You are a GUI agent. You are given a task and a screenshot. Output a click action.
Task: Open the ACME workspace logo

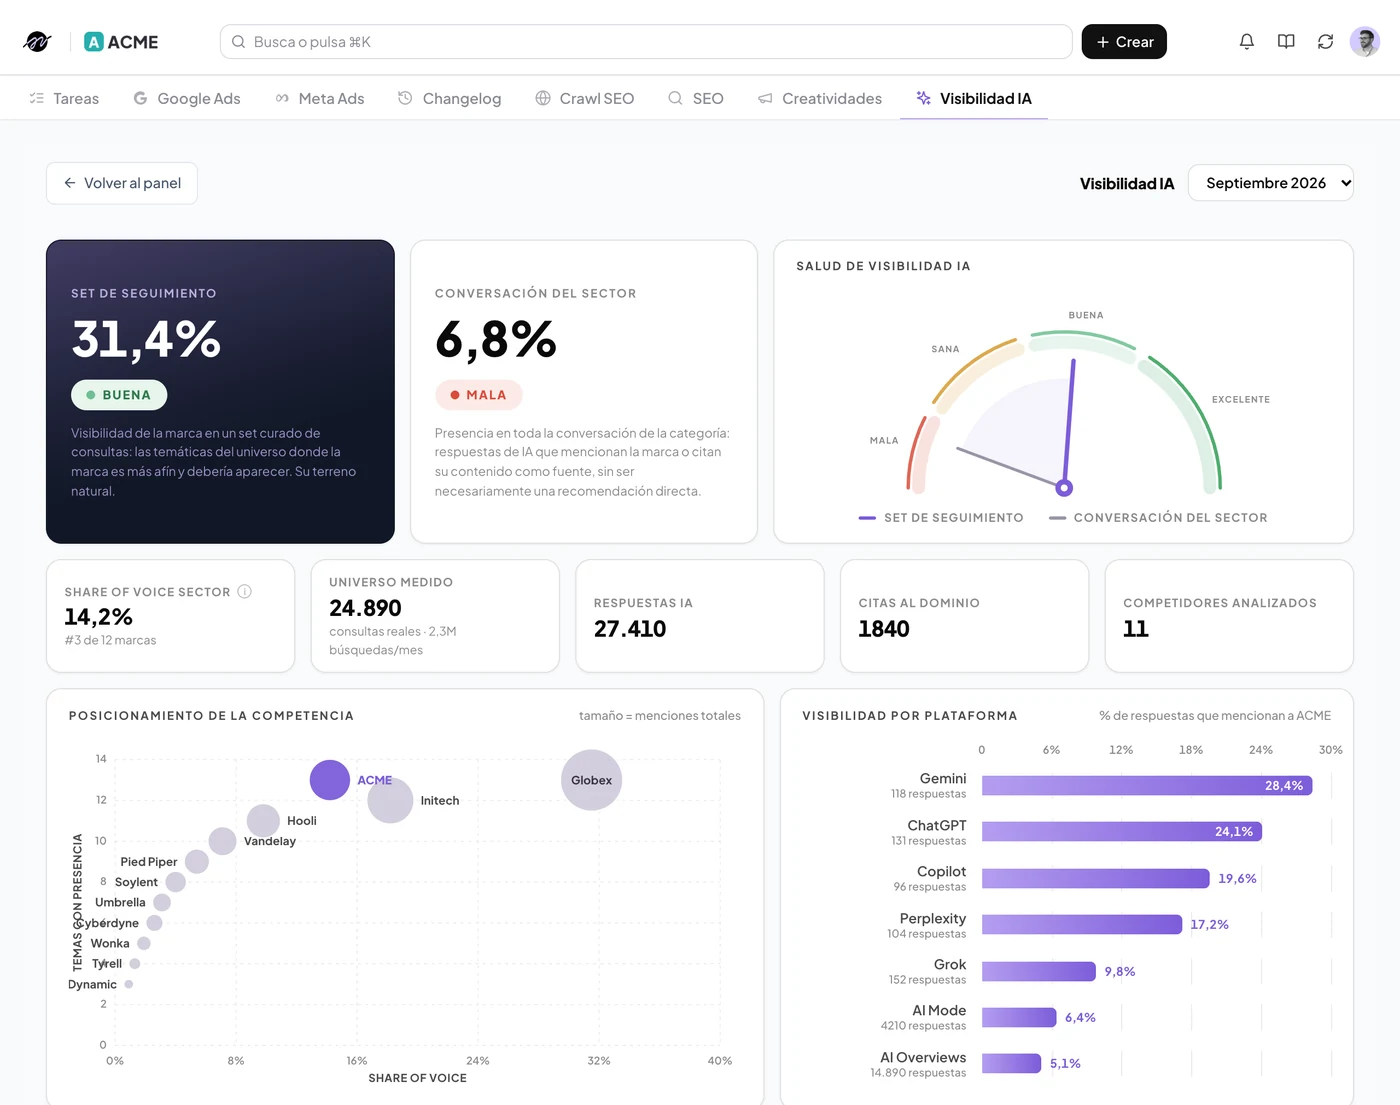(x=121, y=42)
